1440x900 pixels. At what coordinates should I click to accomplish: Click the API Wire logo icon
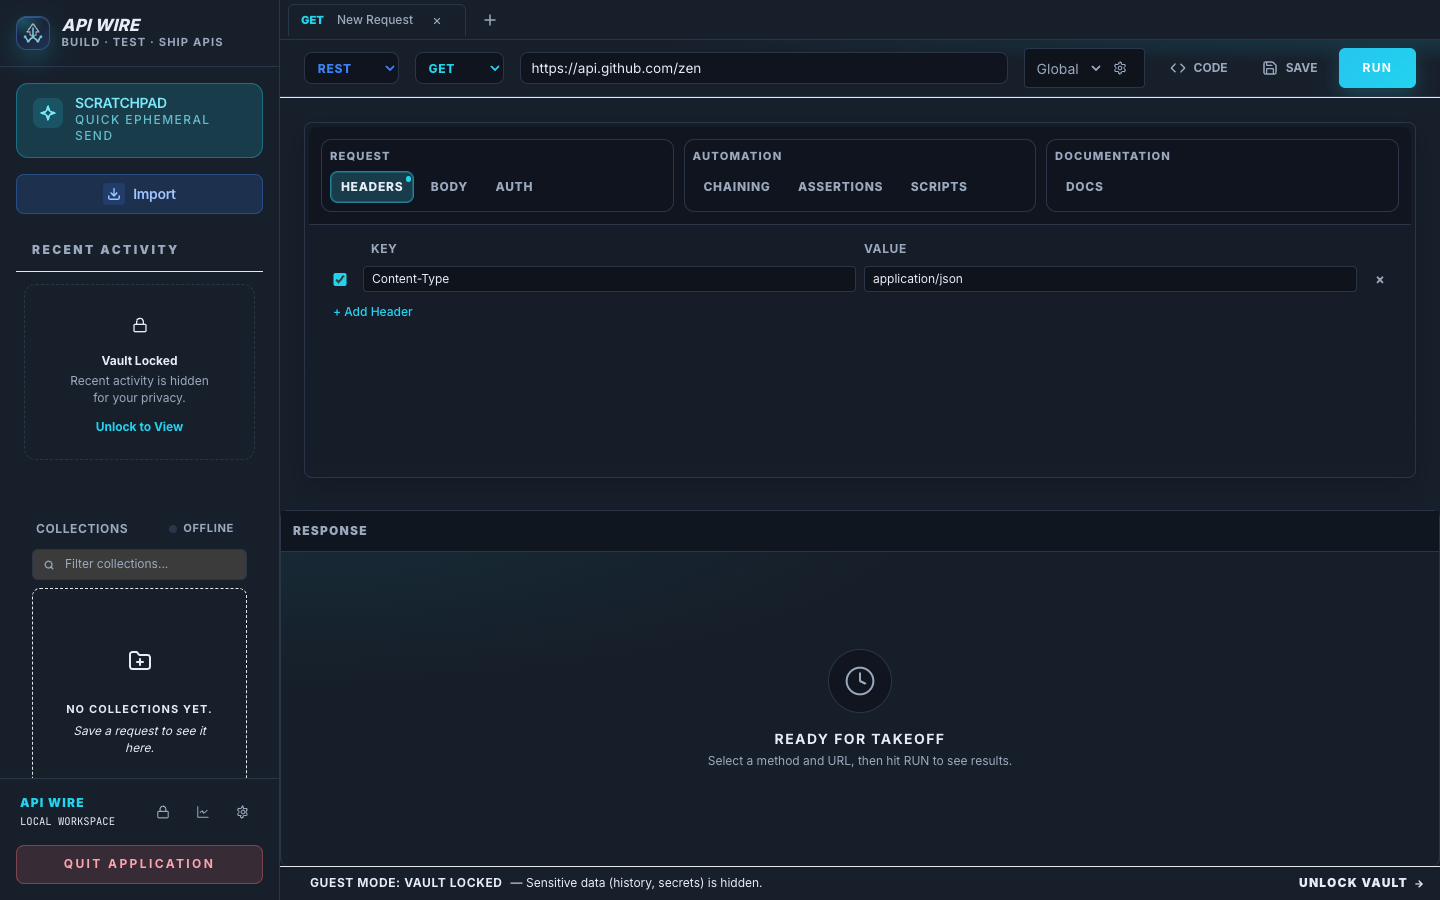[32, 33]
